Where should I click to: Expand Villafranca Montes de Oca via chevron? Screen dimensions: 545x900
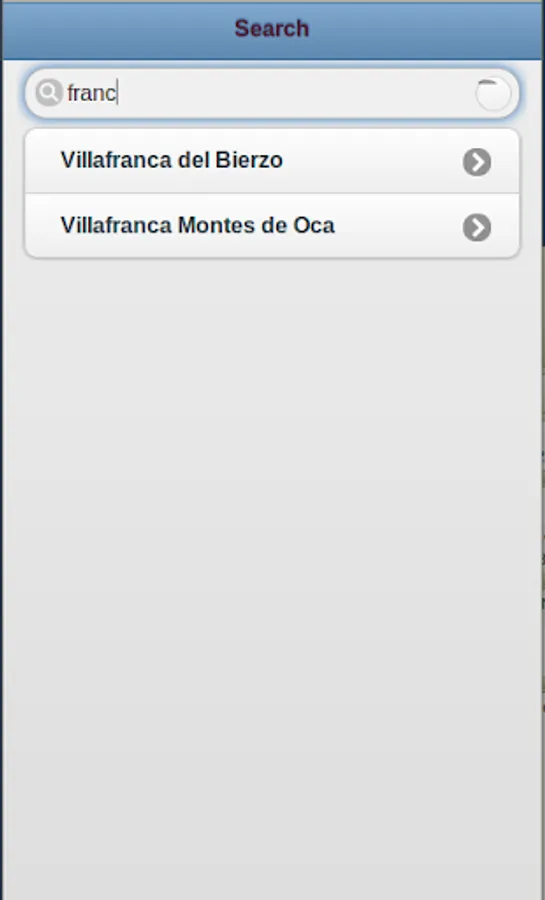pyautogui.click(x=477, y=227)
